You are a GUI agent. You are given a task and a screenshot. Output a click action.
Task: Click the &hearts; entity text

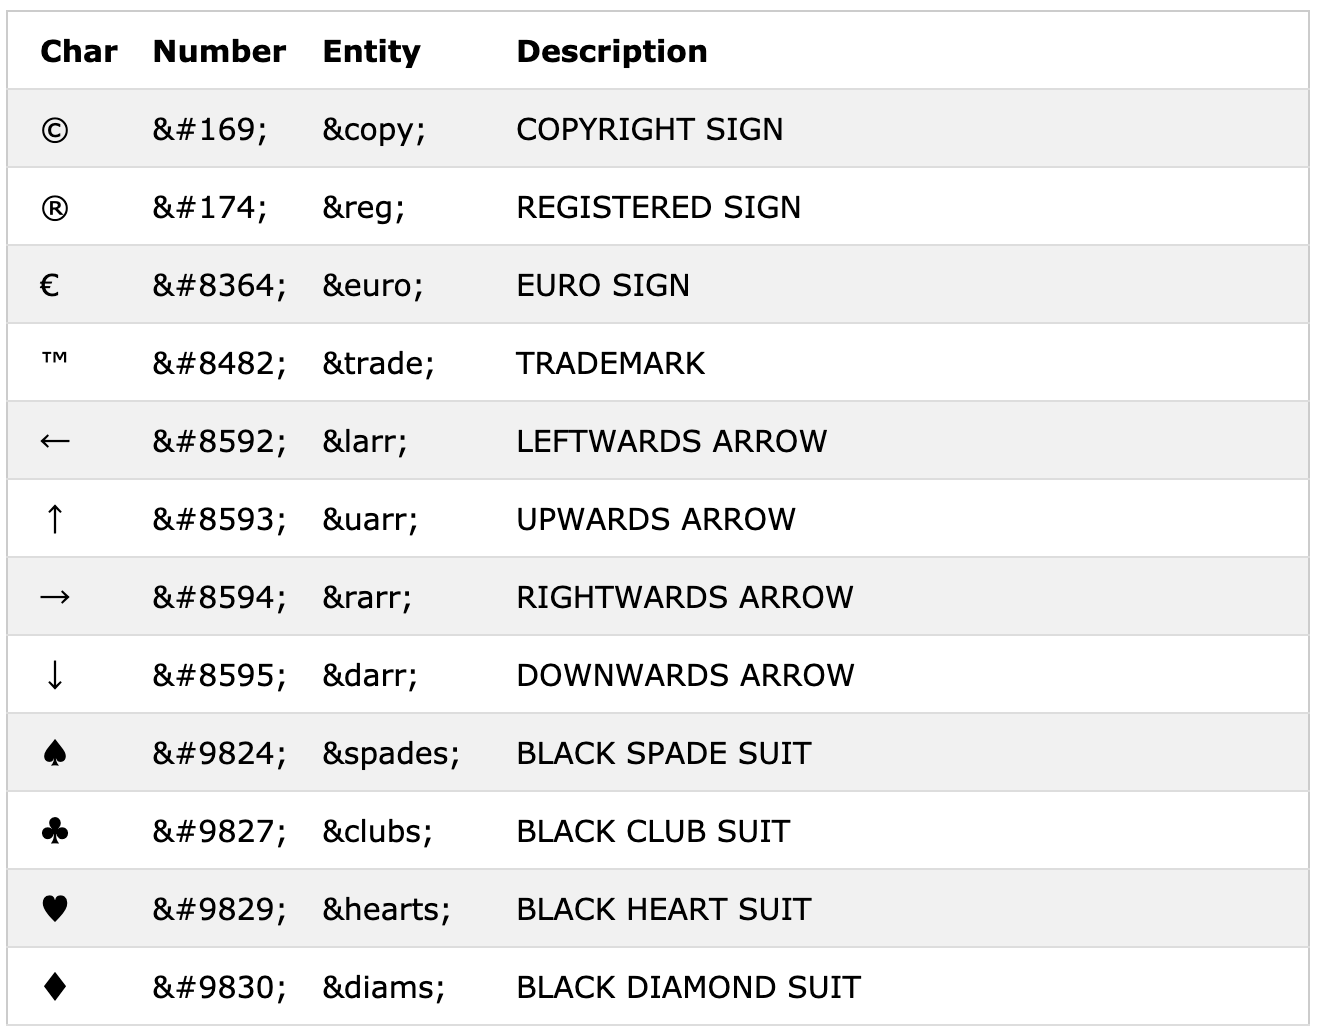386,909
